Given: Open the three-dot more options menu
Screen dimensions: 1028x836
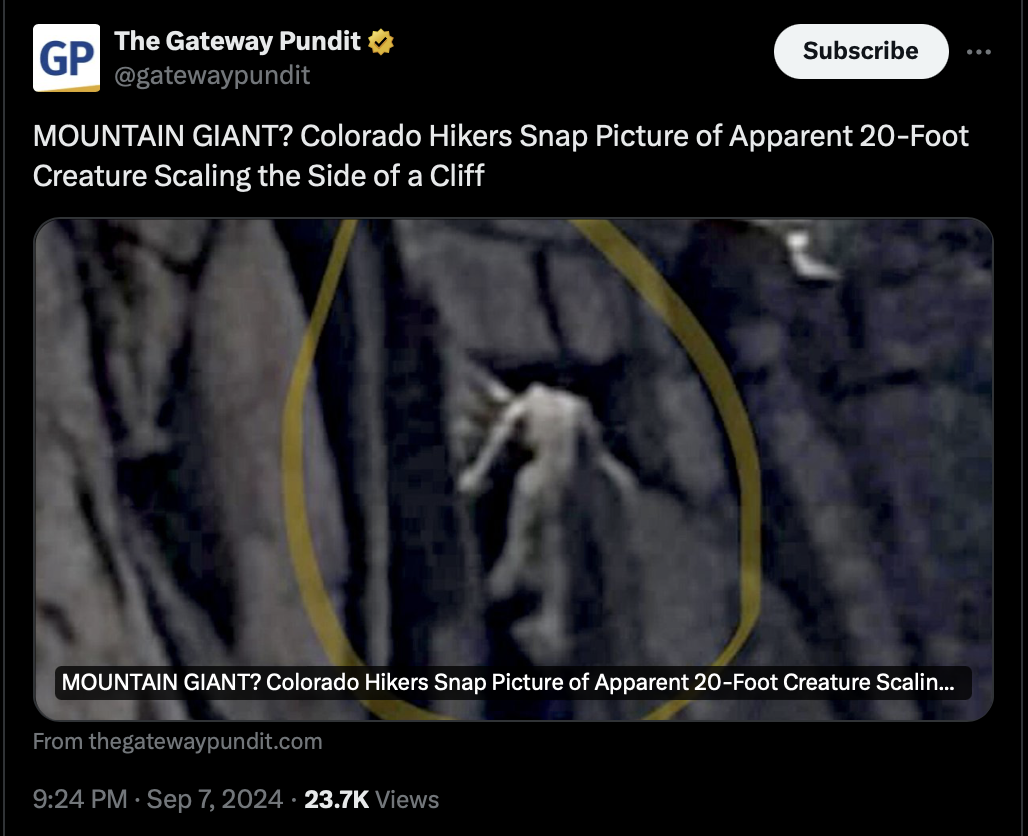Looking at the screenshot, I should [978, 52].
